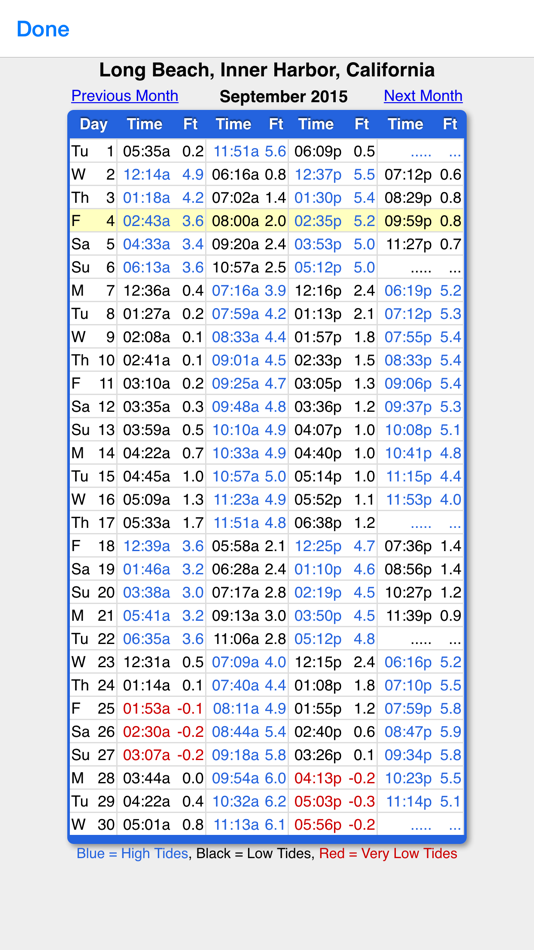Select the 10:41p time on Monday 14
This screenshot has width=534, height=950.
point(408,453)
